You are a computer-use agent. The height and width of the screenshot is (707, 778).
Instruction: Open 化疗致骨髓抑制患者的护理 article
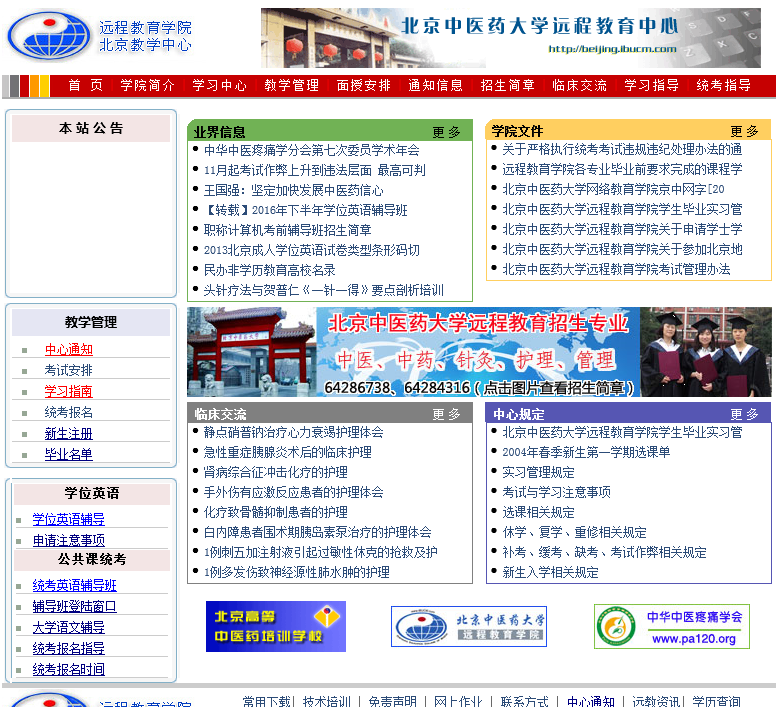click(x=275, y=513)
